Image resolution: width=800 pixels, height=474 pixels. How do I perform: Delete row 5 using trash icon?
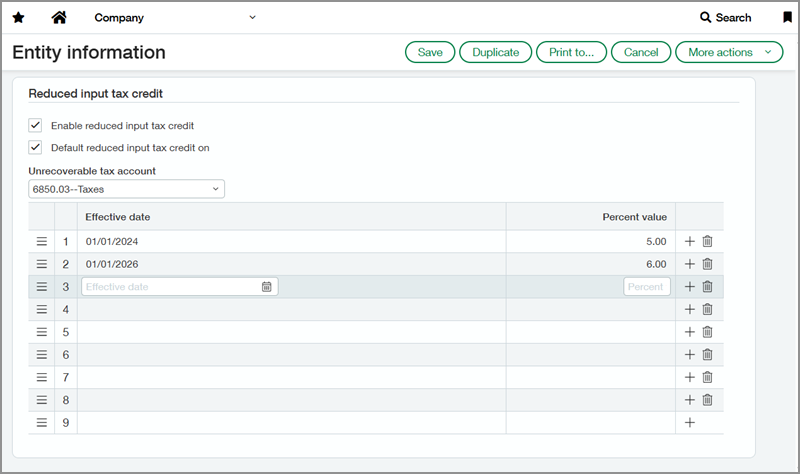pyautogui.click(x=707, y=332)
